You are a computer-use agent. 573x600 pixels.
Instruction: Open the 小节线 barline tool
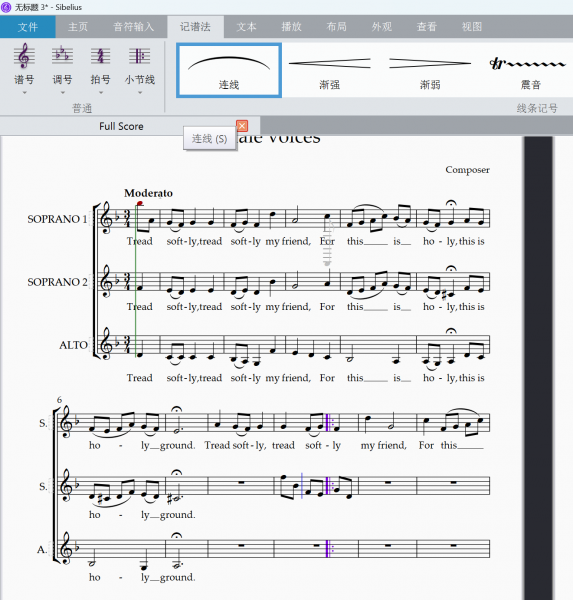pyautogui.click(x=140, y=64)
